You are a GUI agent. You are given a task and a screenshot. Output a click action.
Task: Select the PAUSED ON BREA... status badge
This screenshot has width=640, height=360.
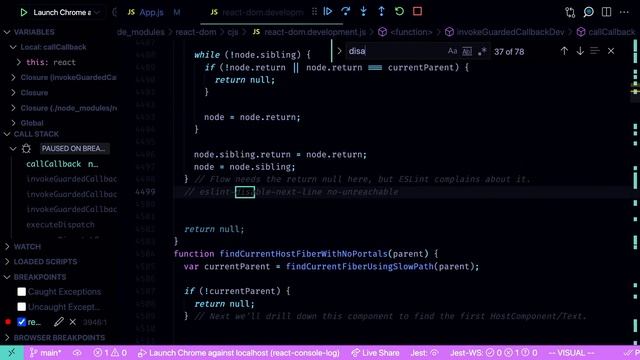74,149
